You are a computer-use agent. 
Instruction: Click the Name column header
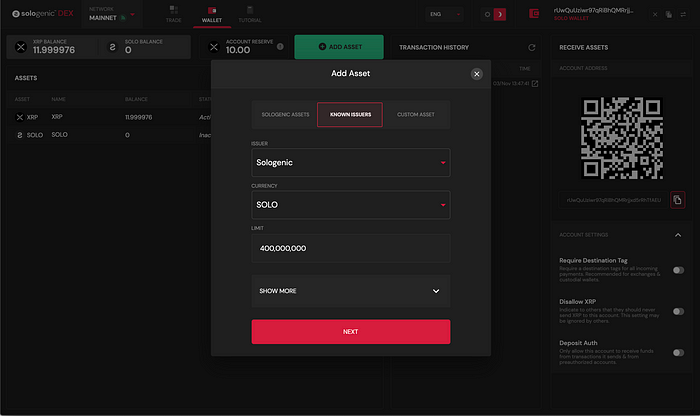click(x=58, y=99)
